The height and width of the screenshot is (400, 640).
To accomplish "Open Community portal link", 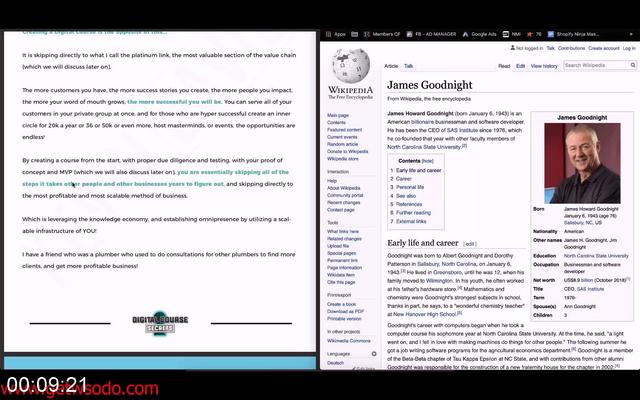I will [345, 196].
